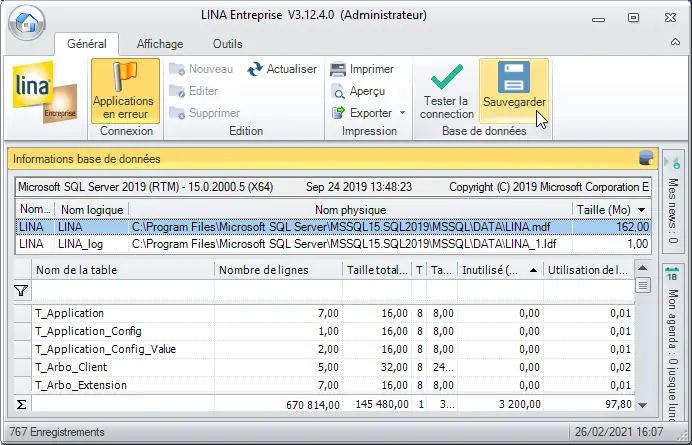This screenshot has width=692, height=445.
Task: Click the database icon in the panel header
Action: click(646, 158)
